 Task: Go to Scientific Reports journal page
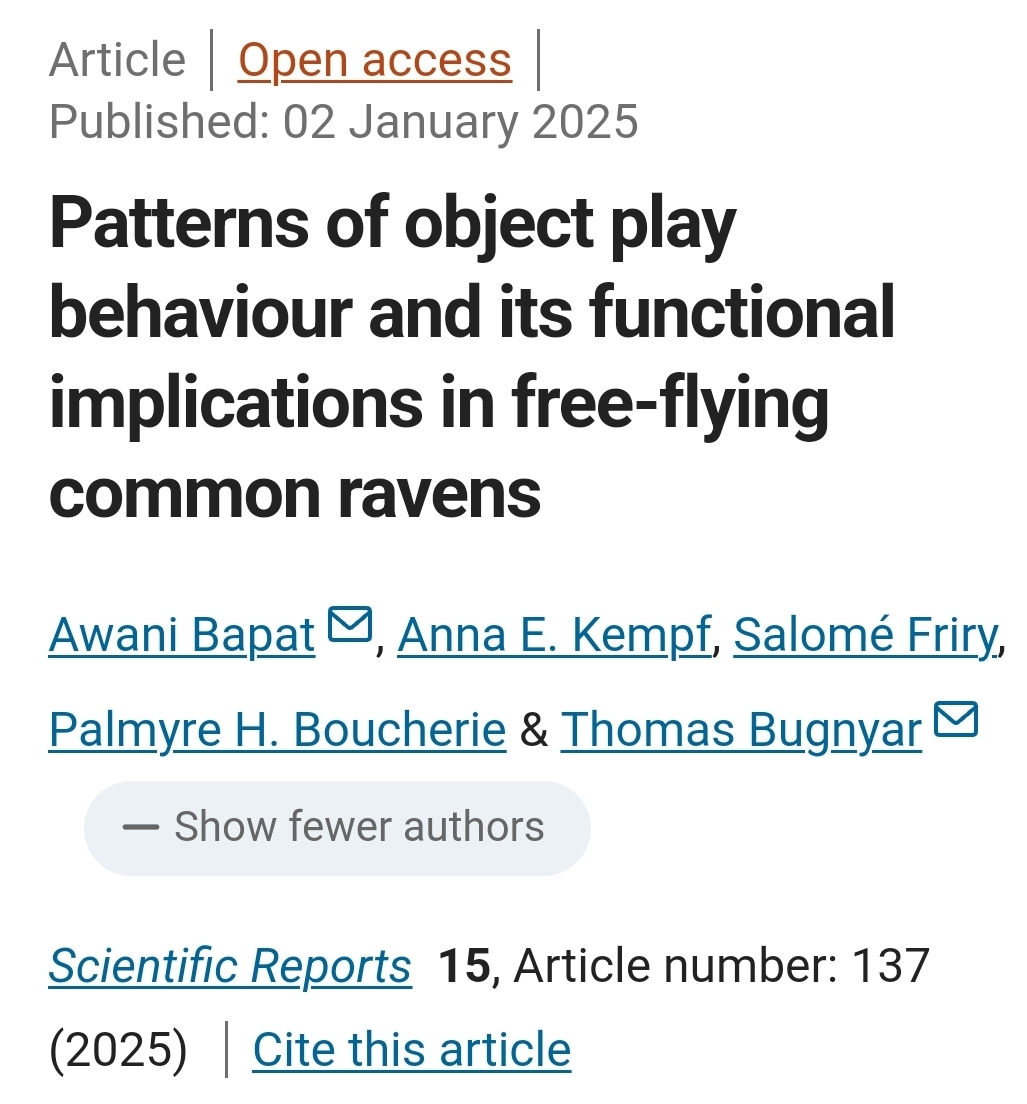230,966
